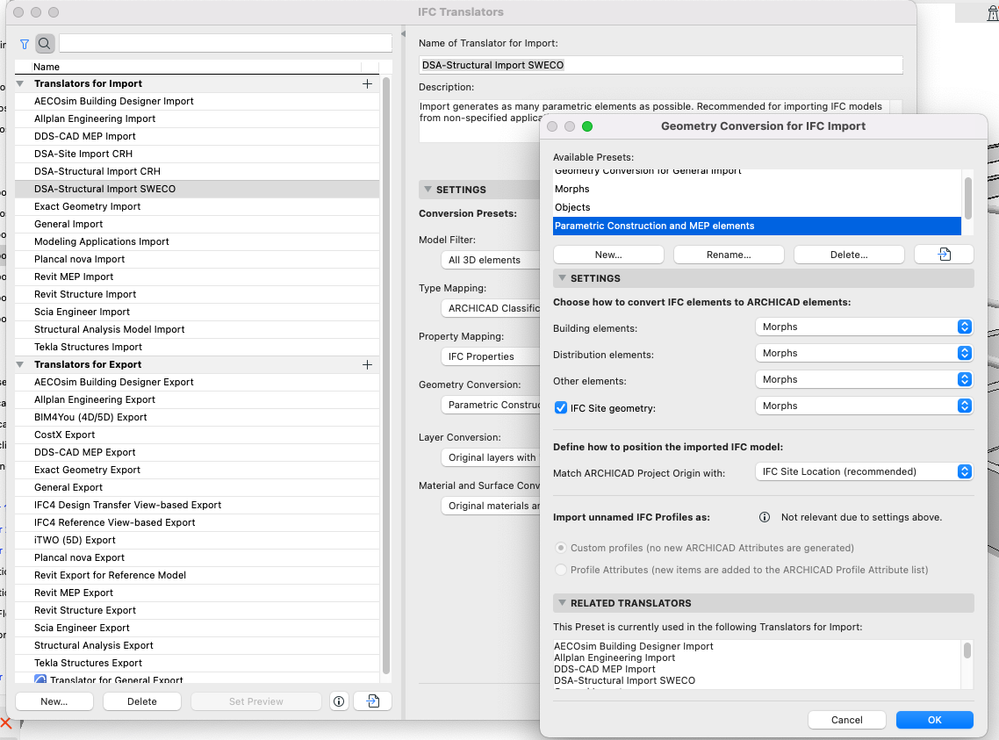Screen dimensions: 999x740
Task: Select Revit Export for Reference Model
Action: 197,575
